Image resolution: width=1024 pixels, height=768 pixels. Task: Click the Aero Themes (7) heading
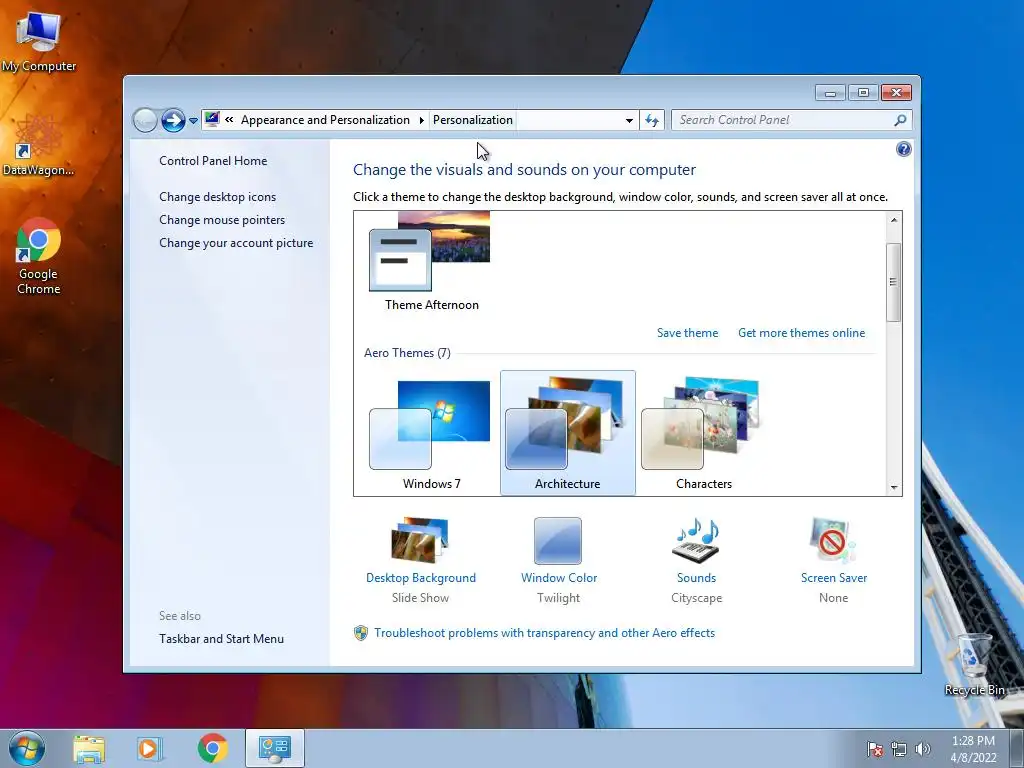(x=407, y=353)
